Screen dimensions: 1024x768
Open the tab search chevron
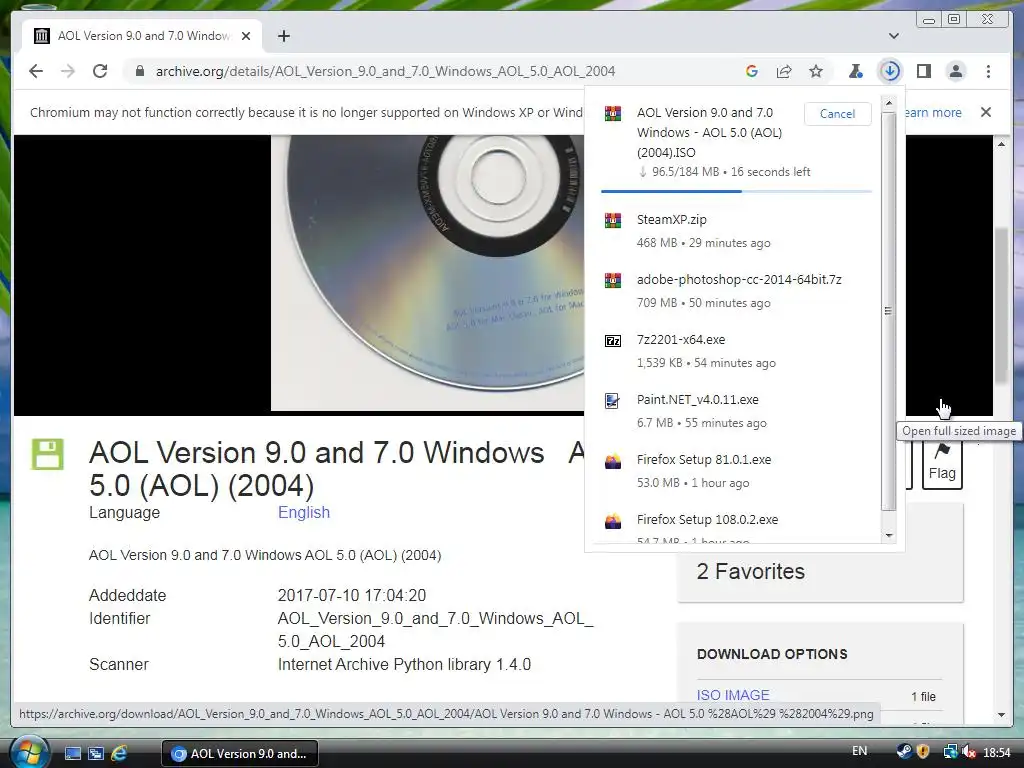click(x=894, y=36)
